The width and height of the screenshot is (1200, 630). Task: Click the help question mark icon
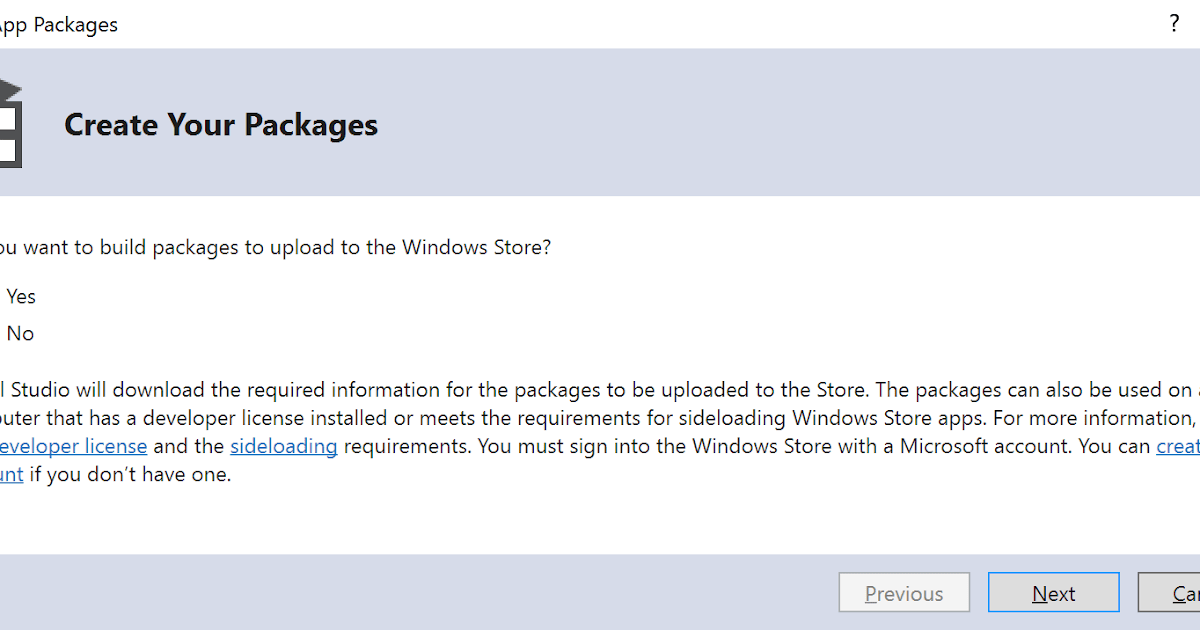click(1174, 23)
